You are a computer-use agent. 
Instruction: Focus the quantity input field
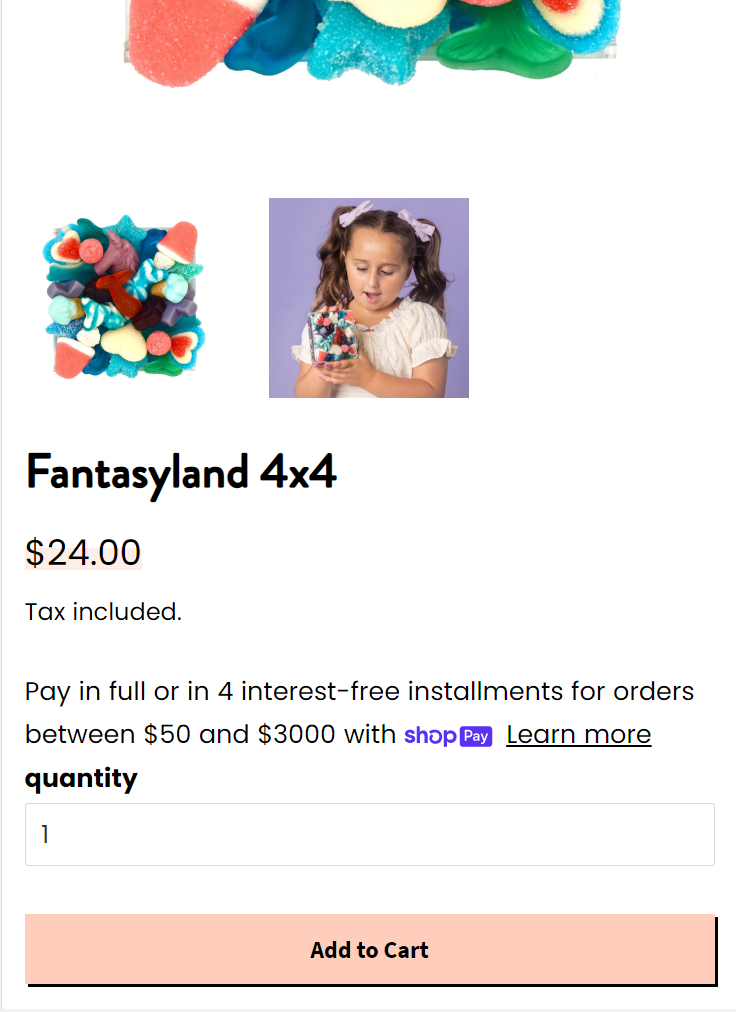tap(369, 834)
